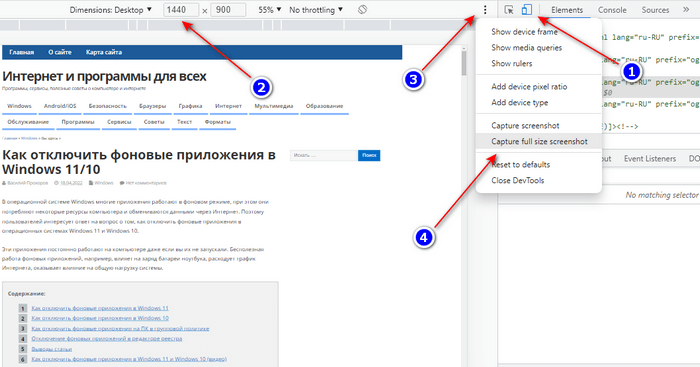Image resolution: width=700 pixels, height=367 pixels.
Task: Open the Советы category
Action: (154, 122)
